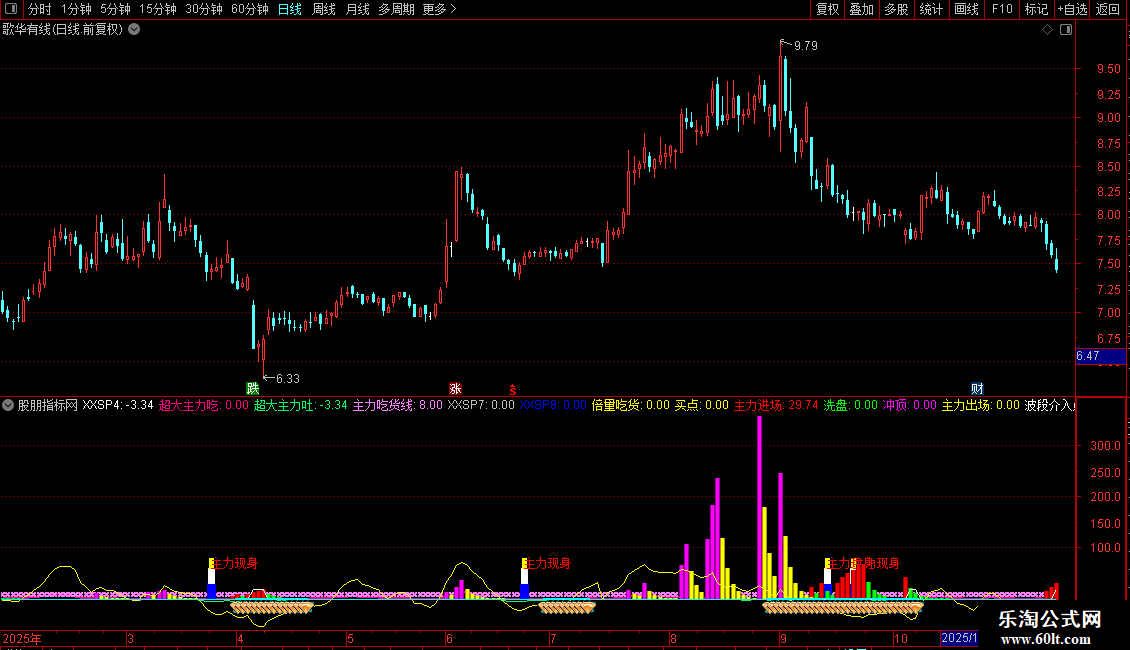This screenshot has height=650, width=1130.
Task: Click the 6.33 low price label
Action: 288,379
